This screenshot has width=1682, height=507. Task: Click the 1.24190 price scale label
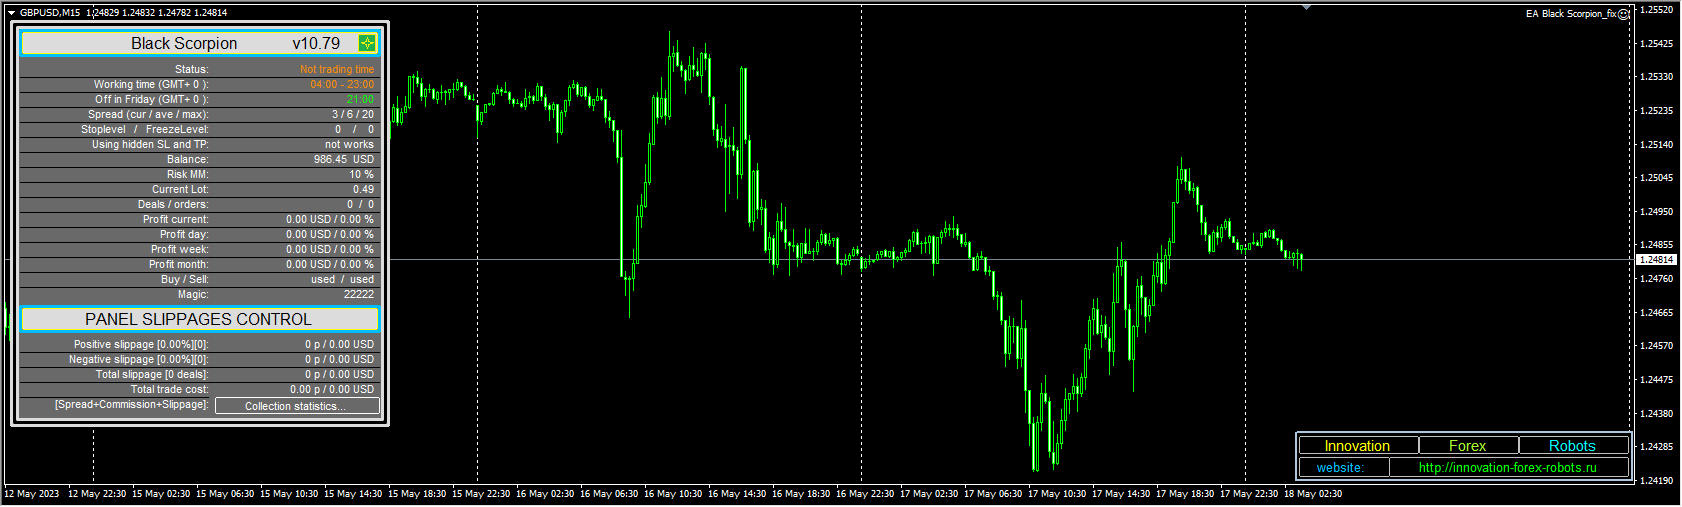coord(1656,481)
